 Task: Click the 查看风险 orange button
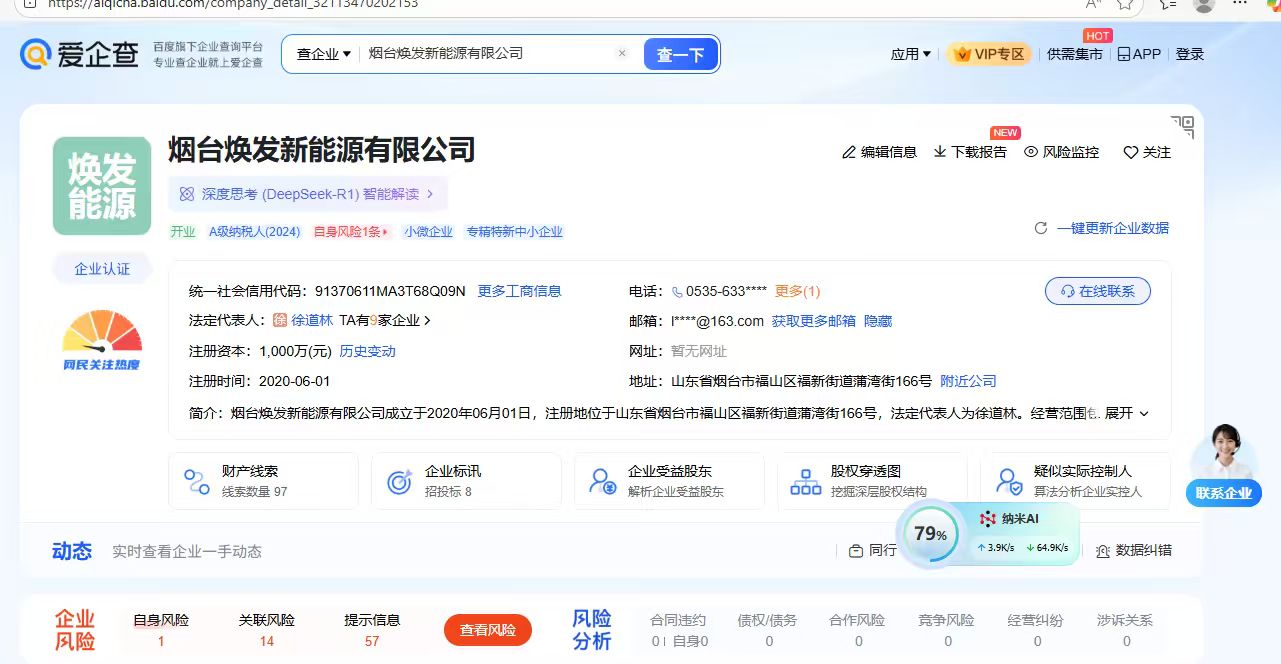[488, 630]
